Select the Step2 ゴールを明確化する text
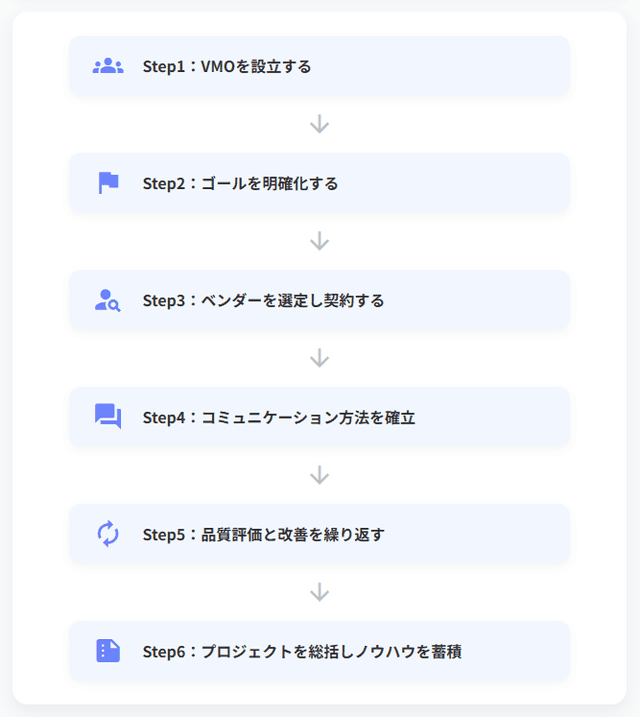Image resolution: width=640 pixels, height=717 pixels. [240, 184]
